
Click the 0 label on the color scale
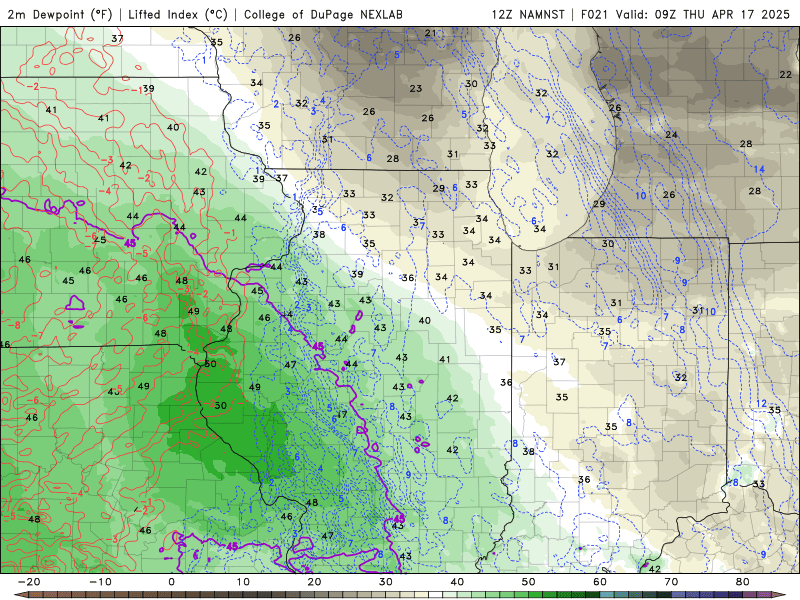[x=171, y=582]
